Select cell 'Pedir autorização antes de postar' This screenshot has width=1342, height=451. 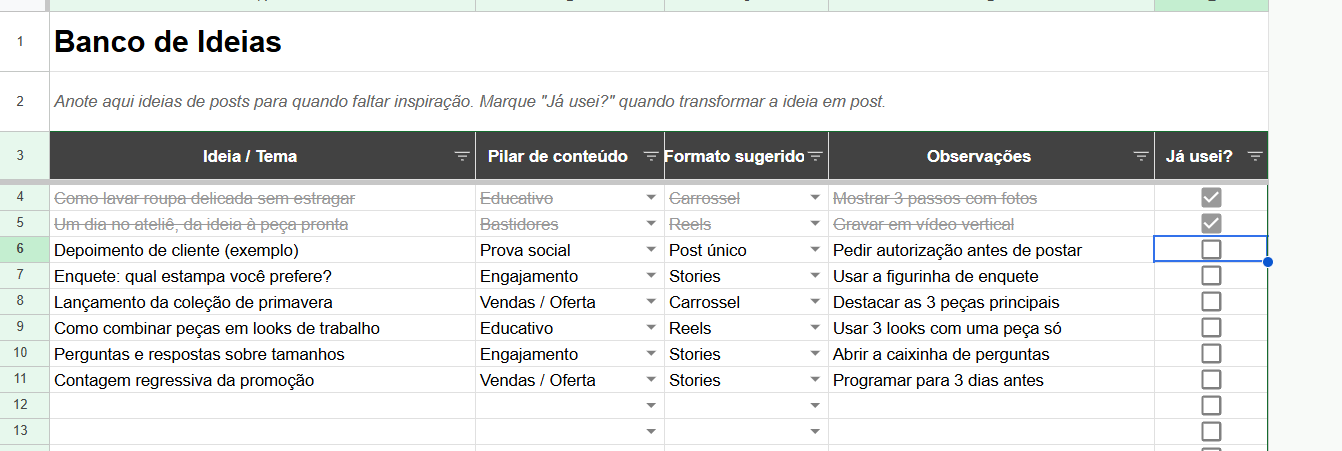pos(991,250)
